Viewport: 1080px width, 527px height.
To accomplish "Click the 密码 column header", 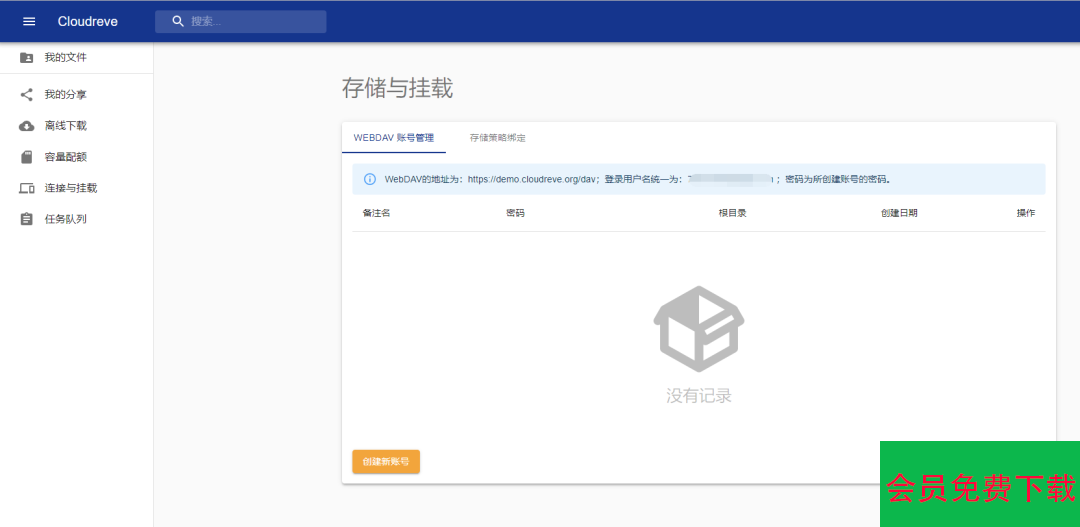I will (515, 213).
